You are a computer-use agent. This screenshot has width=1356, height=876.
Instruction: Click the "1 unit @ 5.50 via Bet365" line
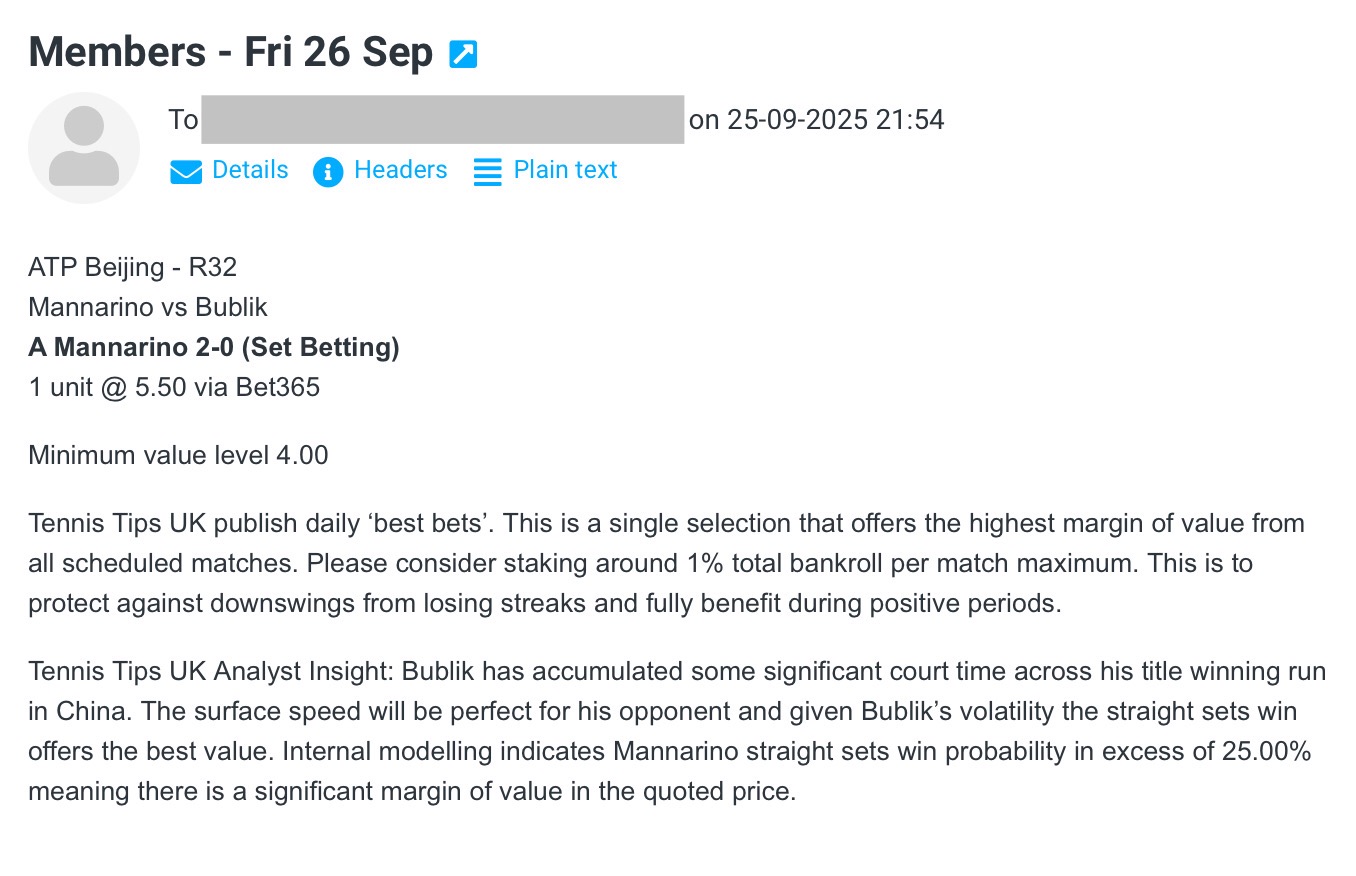click(174, 387)
